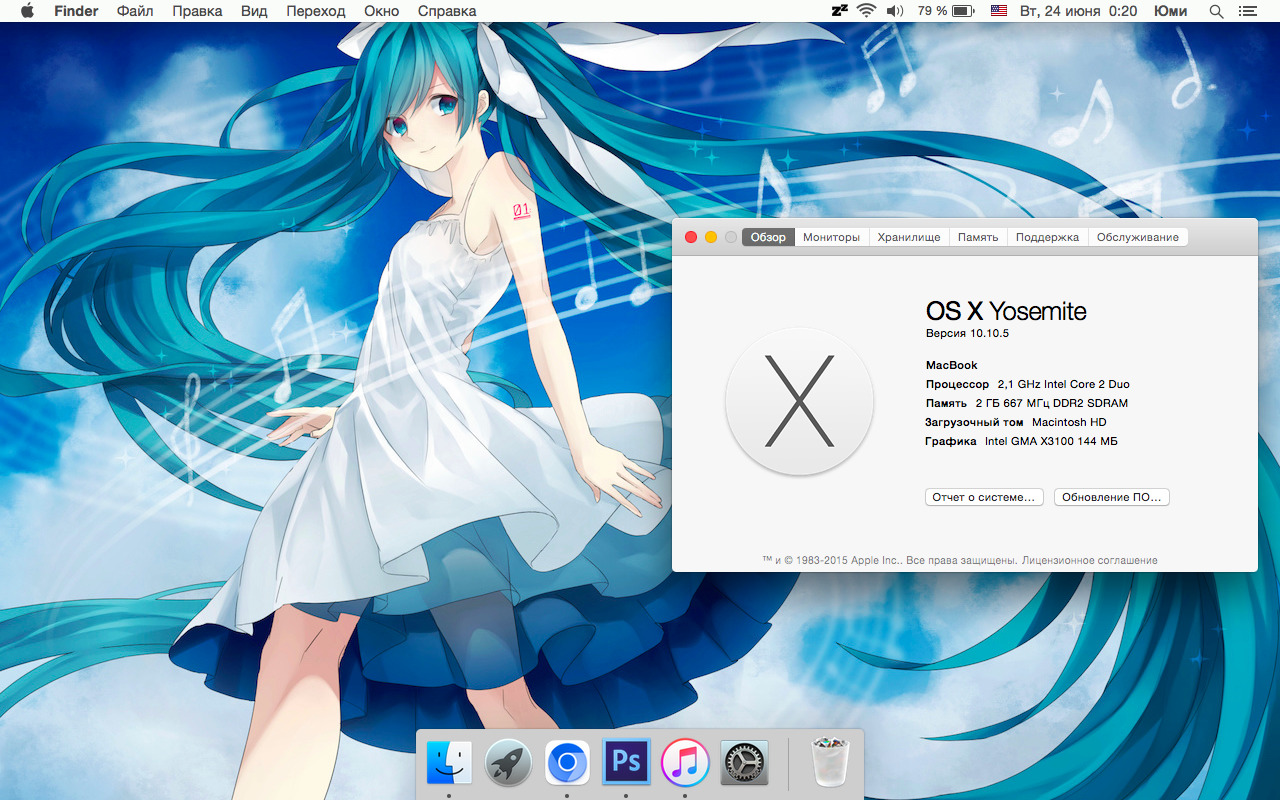Open the Файл menu
1280x800 pixels.
[135, 11]
